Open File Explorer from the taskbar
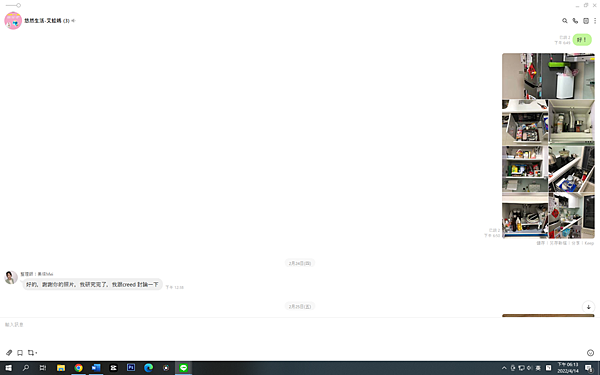This screenshot has height=375, width=600. [x=61, y=368]
